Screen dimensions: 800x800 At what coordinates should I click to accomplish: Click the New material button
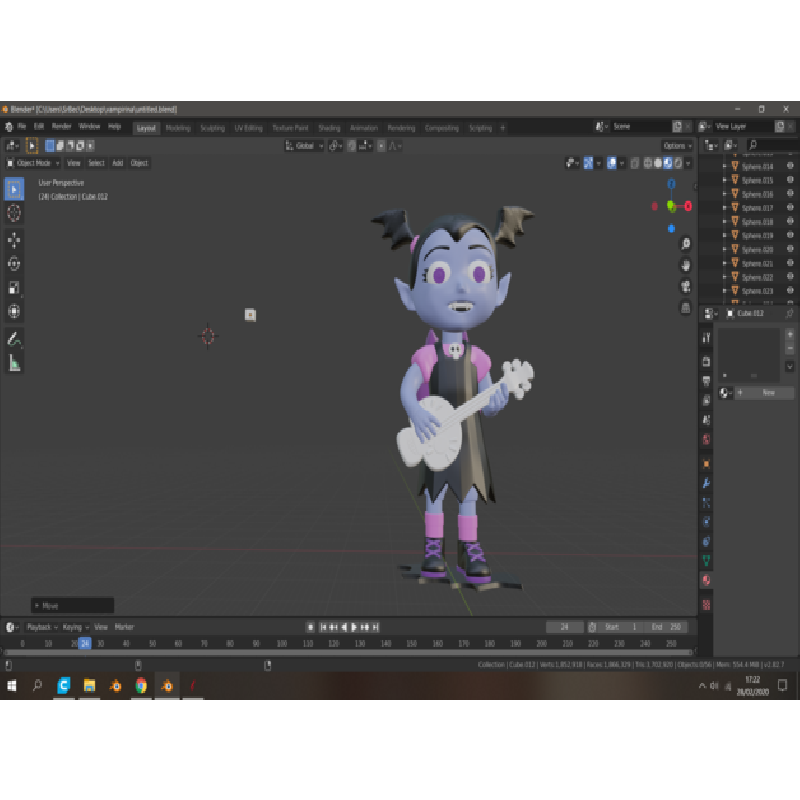click(764, 392)
